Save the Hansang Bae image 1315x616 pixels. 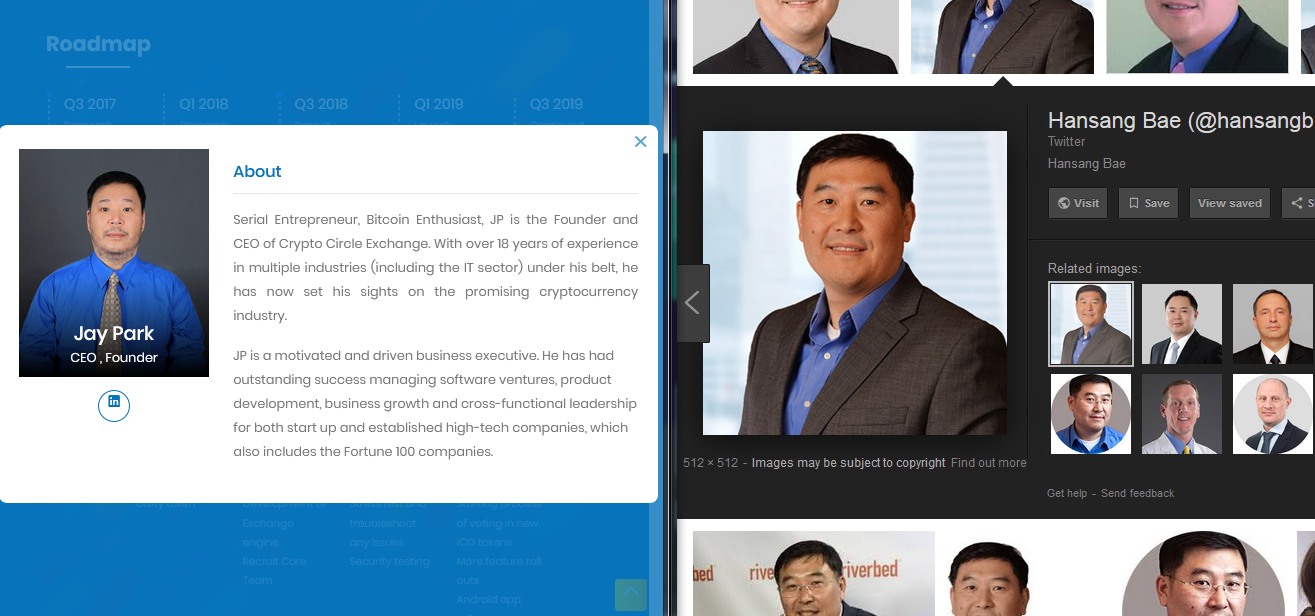[1148, 203]
